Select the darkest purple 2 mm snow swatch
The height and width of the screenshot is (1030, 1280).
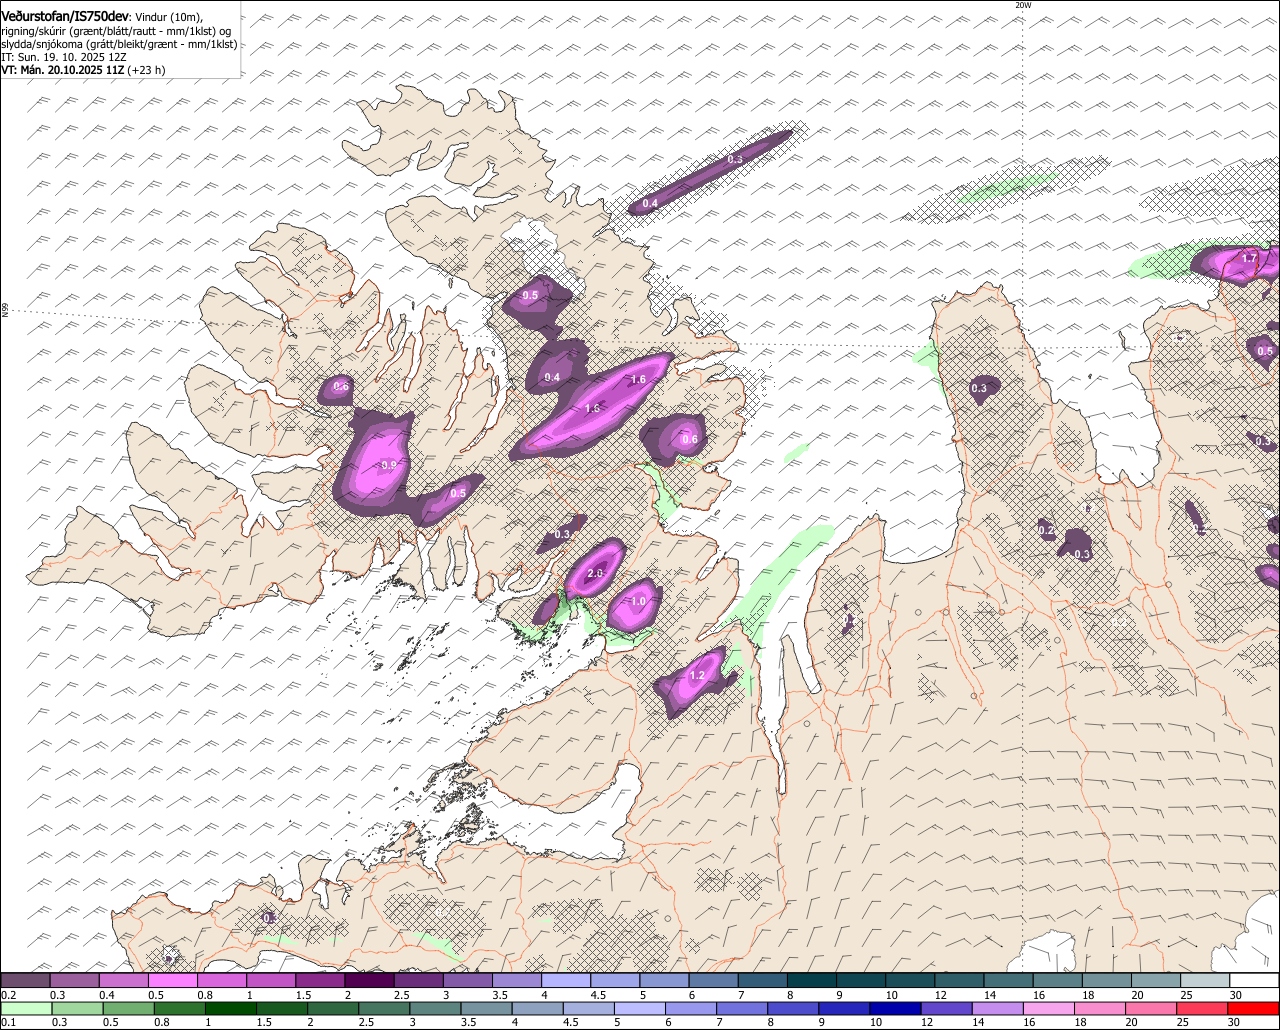[x=369, y=980]
